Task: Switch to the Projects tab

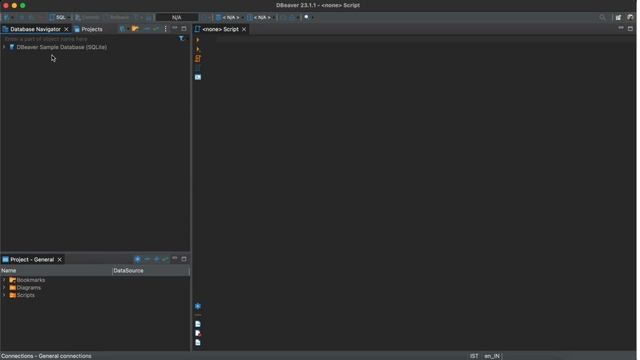Action: [89, 29]
